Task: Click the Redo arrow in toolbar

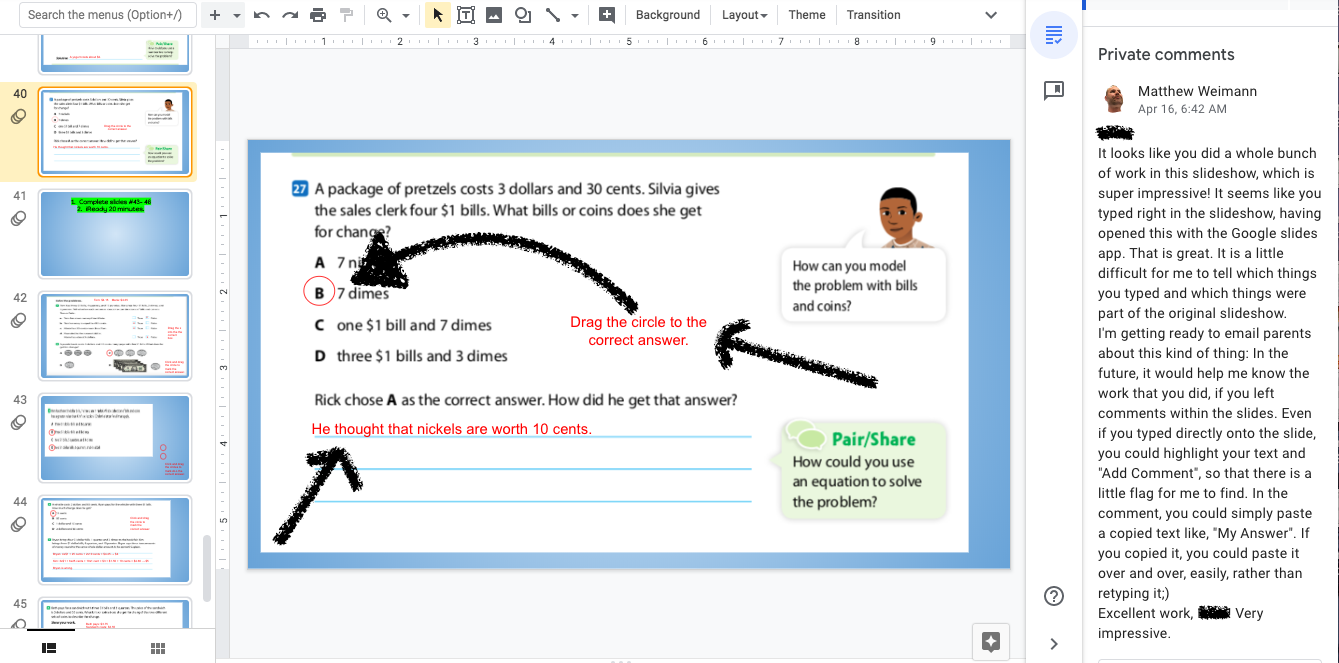Action: pos(290,15)
